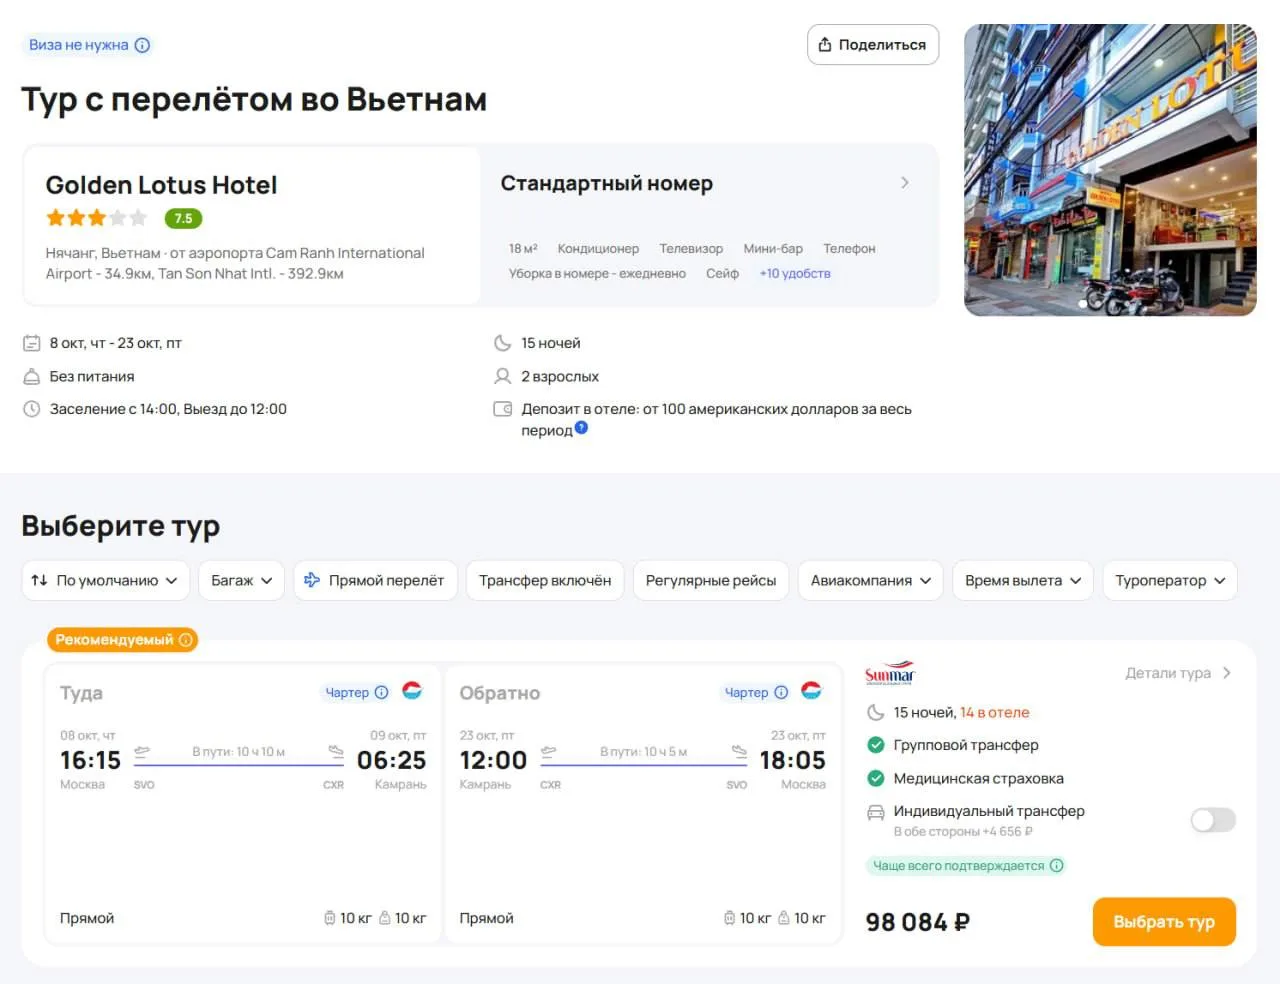Image resolution: width=1280 pixels, height=984 pixels.
Task: Click return departure time 12:00
Action: [493, 760]
